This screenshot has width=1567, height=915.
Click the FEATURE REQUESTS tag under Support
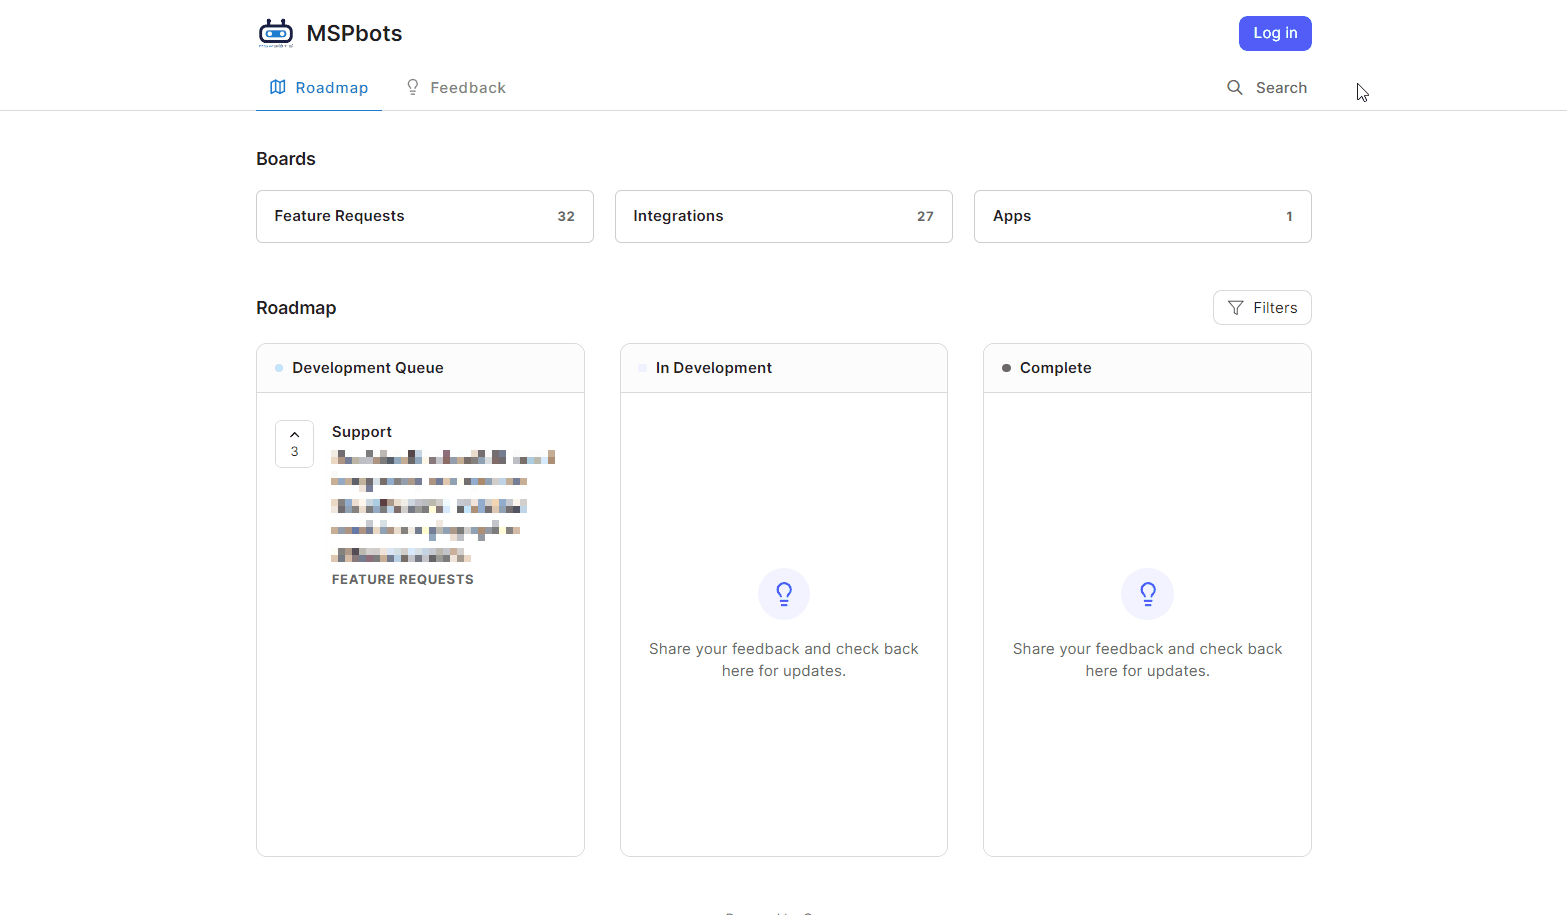(x=403, y=580)
